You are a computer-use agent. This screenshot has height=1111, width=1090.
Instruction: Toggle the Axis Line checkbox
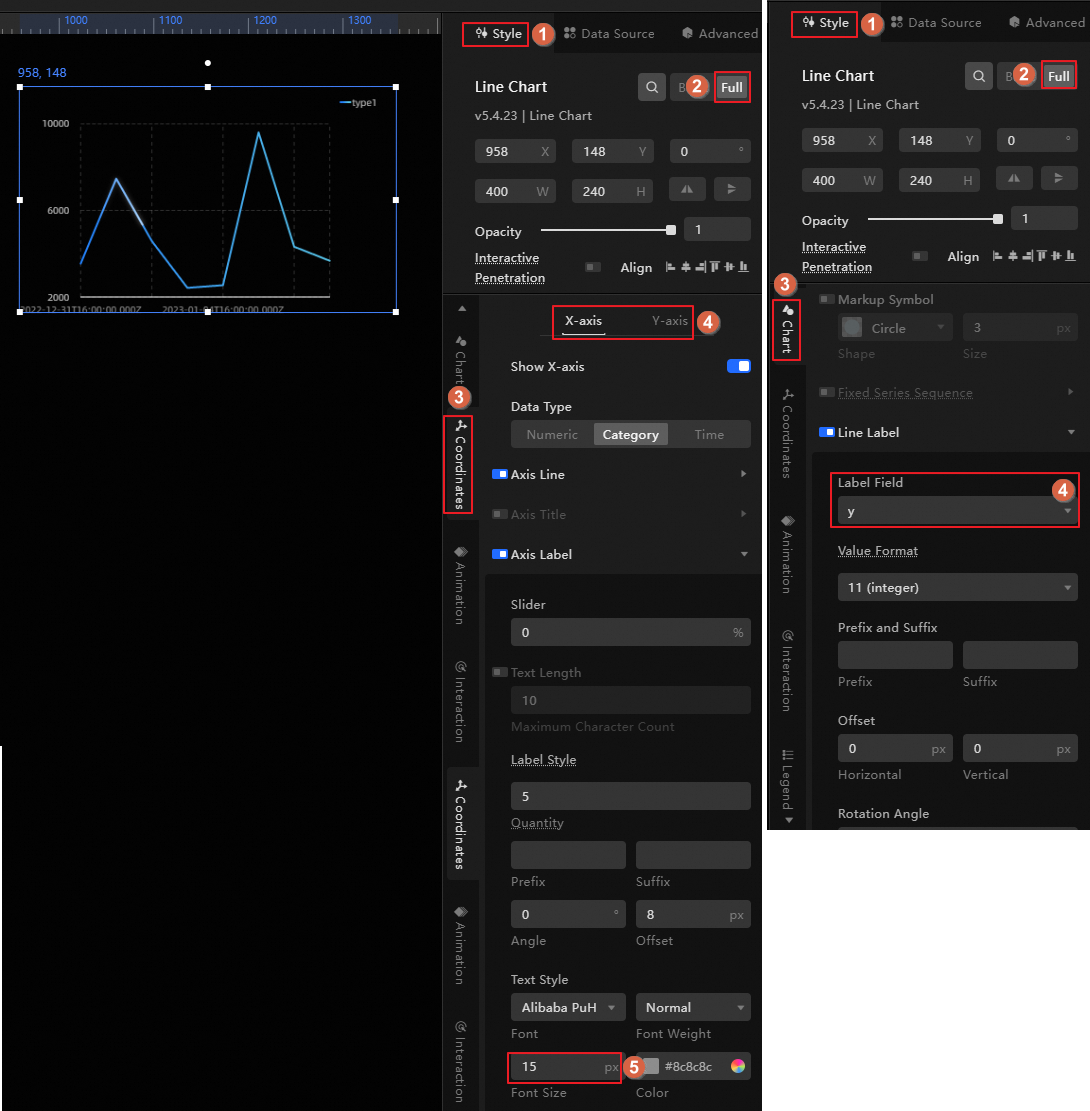(500, 474)
